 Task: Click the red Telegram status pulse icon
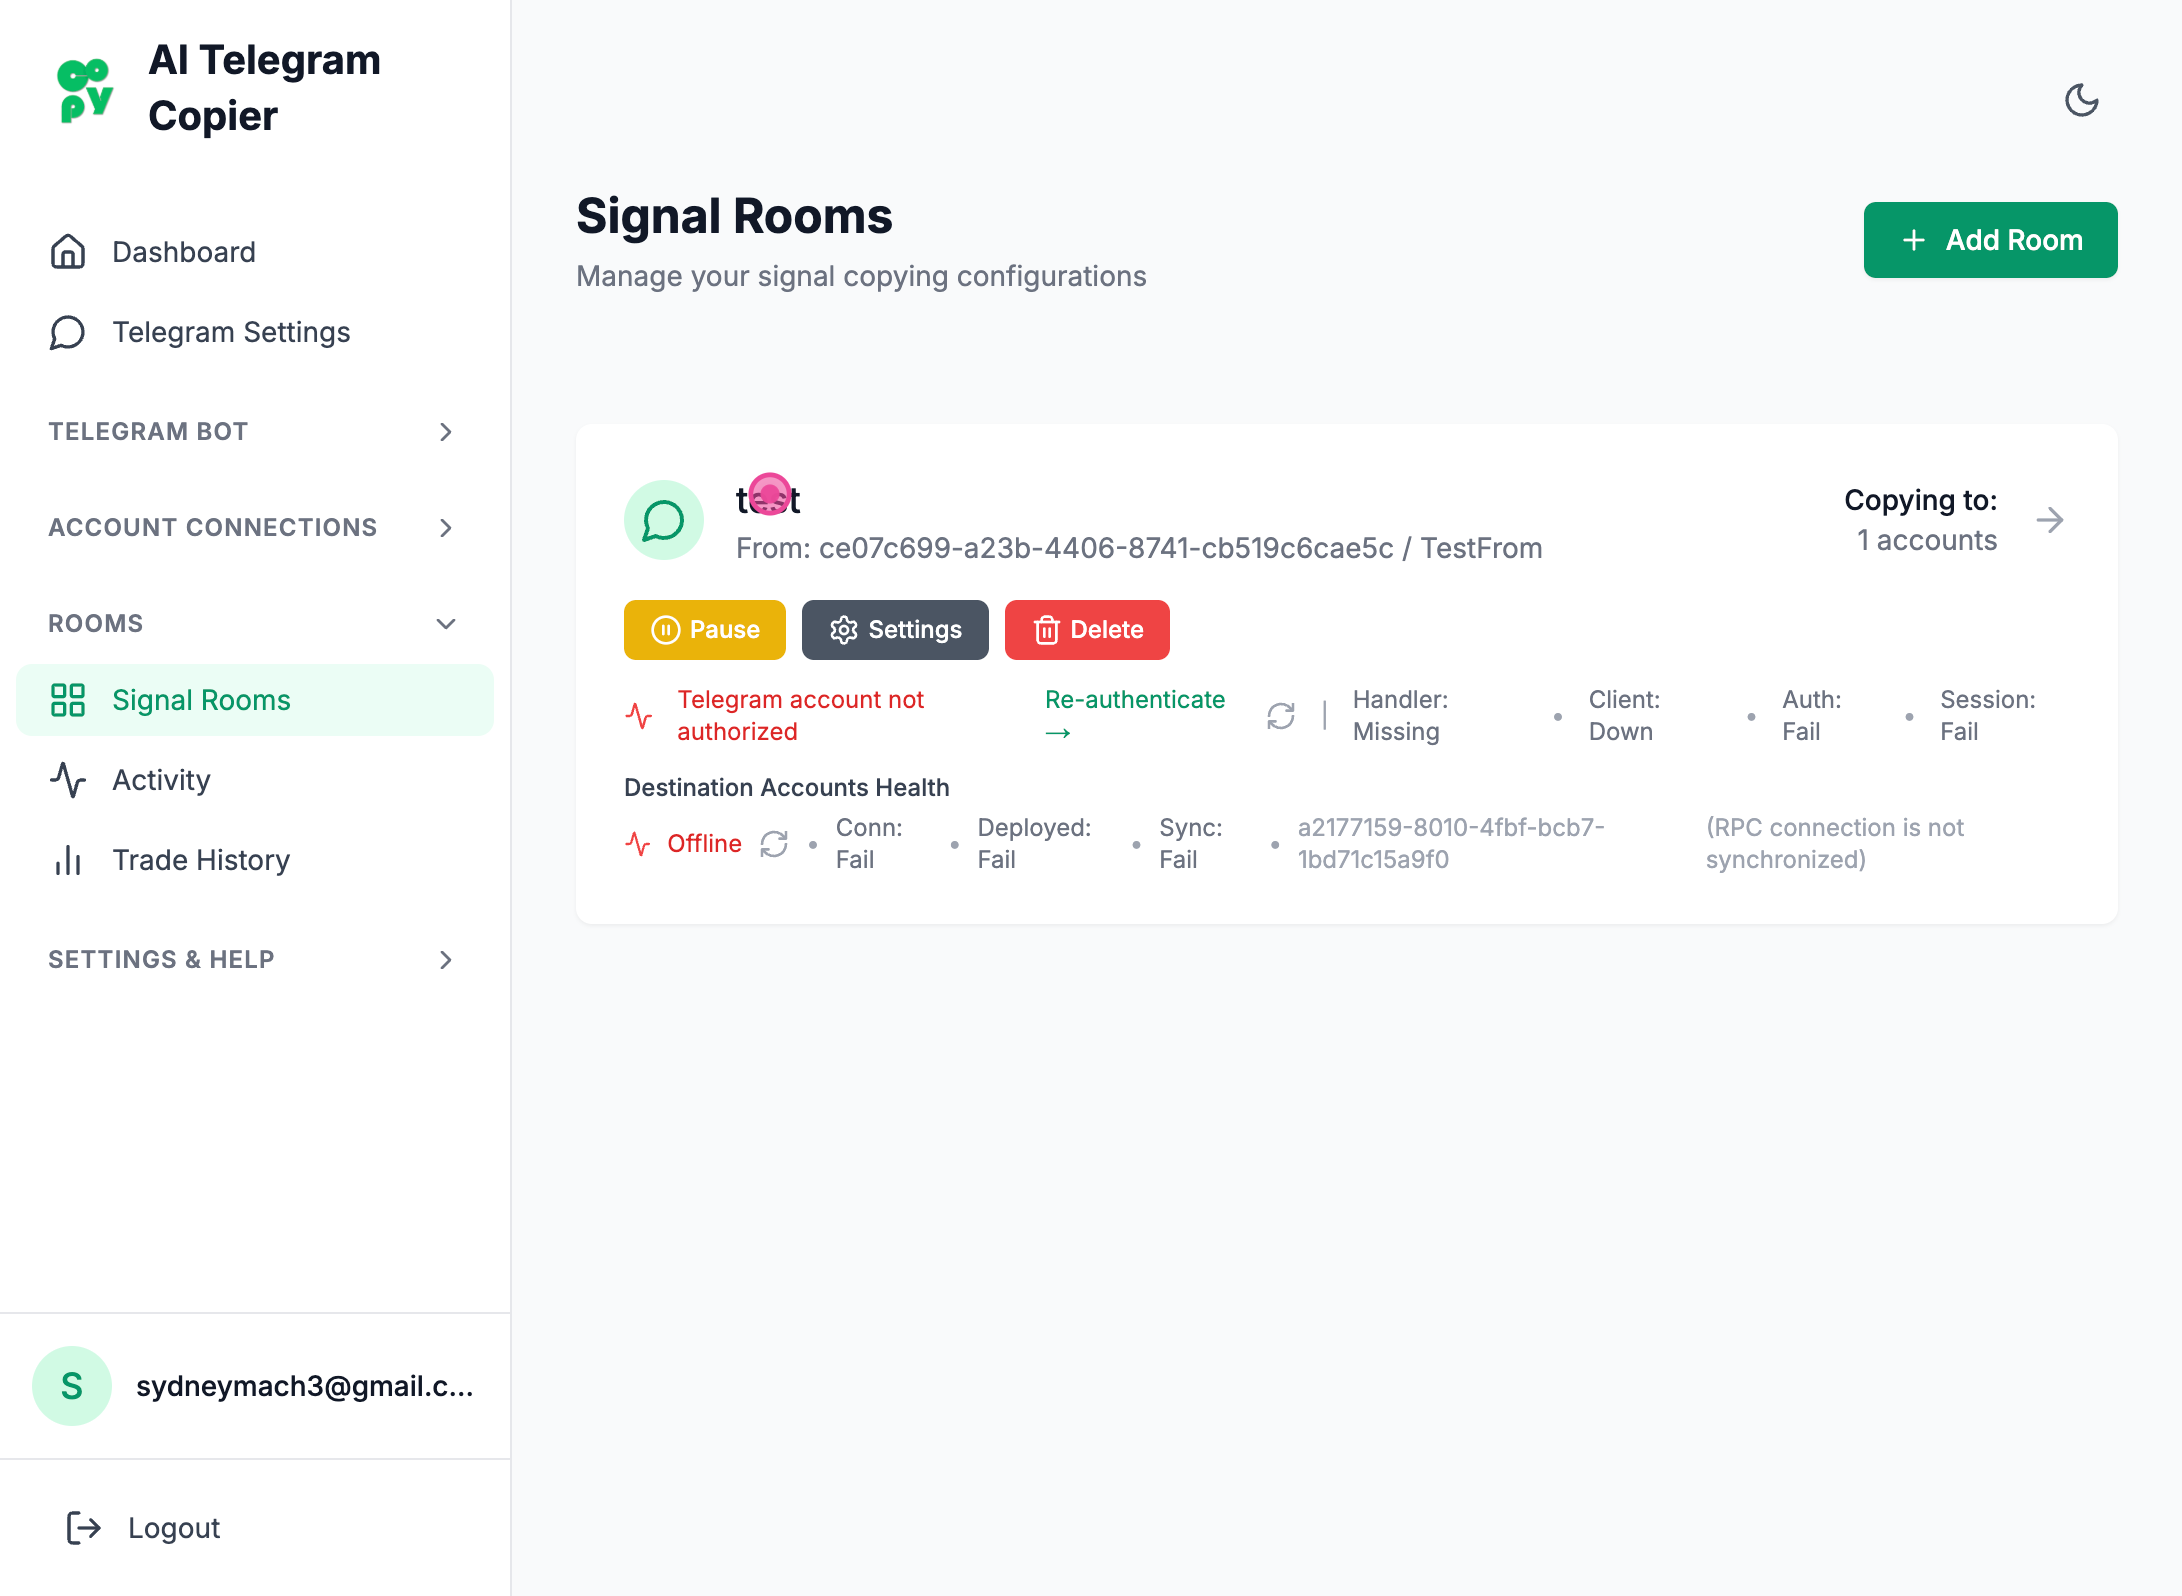point(639,716)
